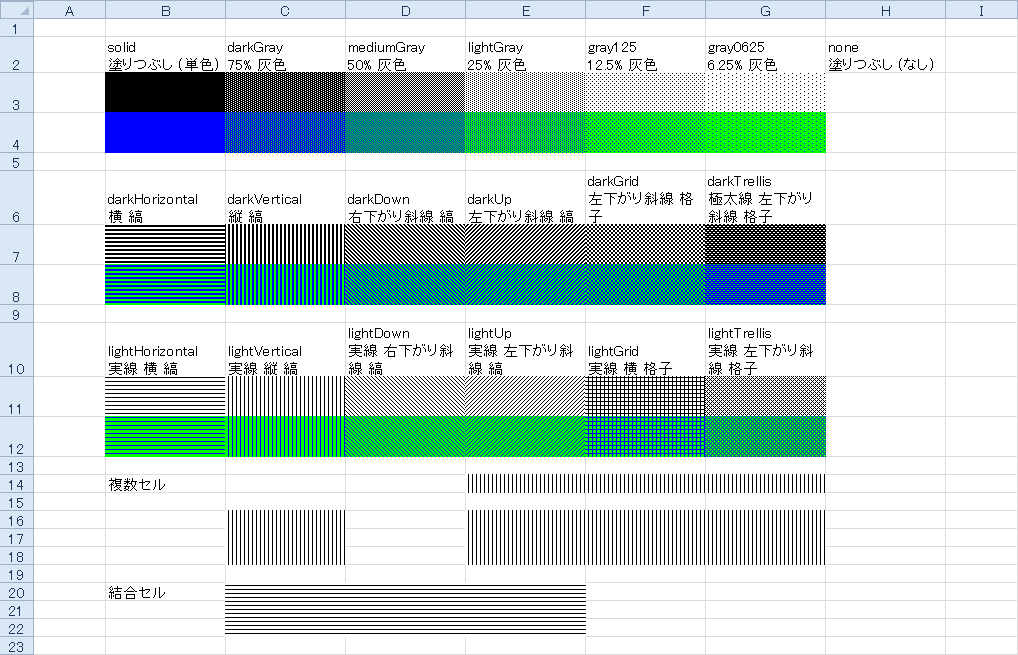The height and width of the screenshot is (655, 1018).
Task: Click black grid pattern cell under lightGrid
Action: (645, 396)
